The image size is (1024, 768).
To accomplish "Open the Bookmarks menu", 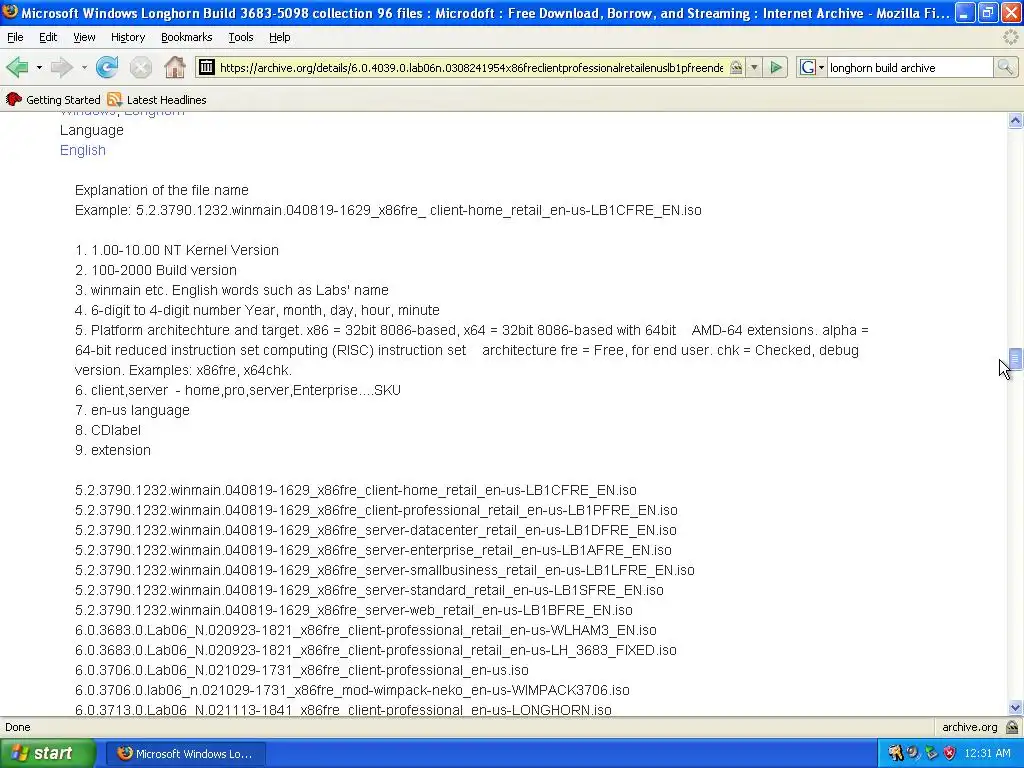I will click(187, 37).
